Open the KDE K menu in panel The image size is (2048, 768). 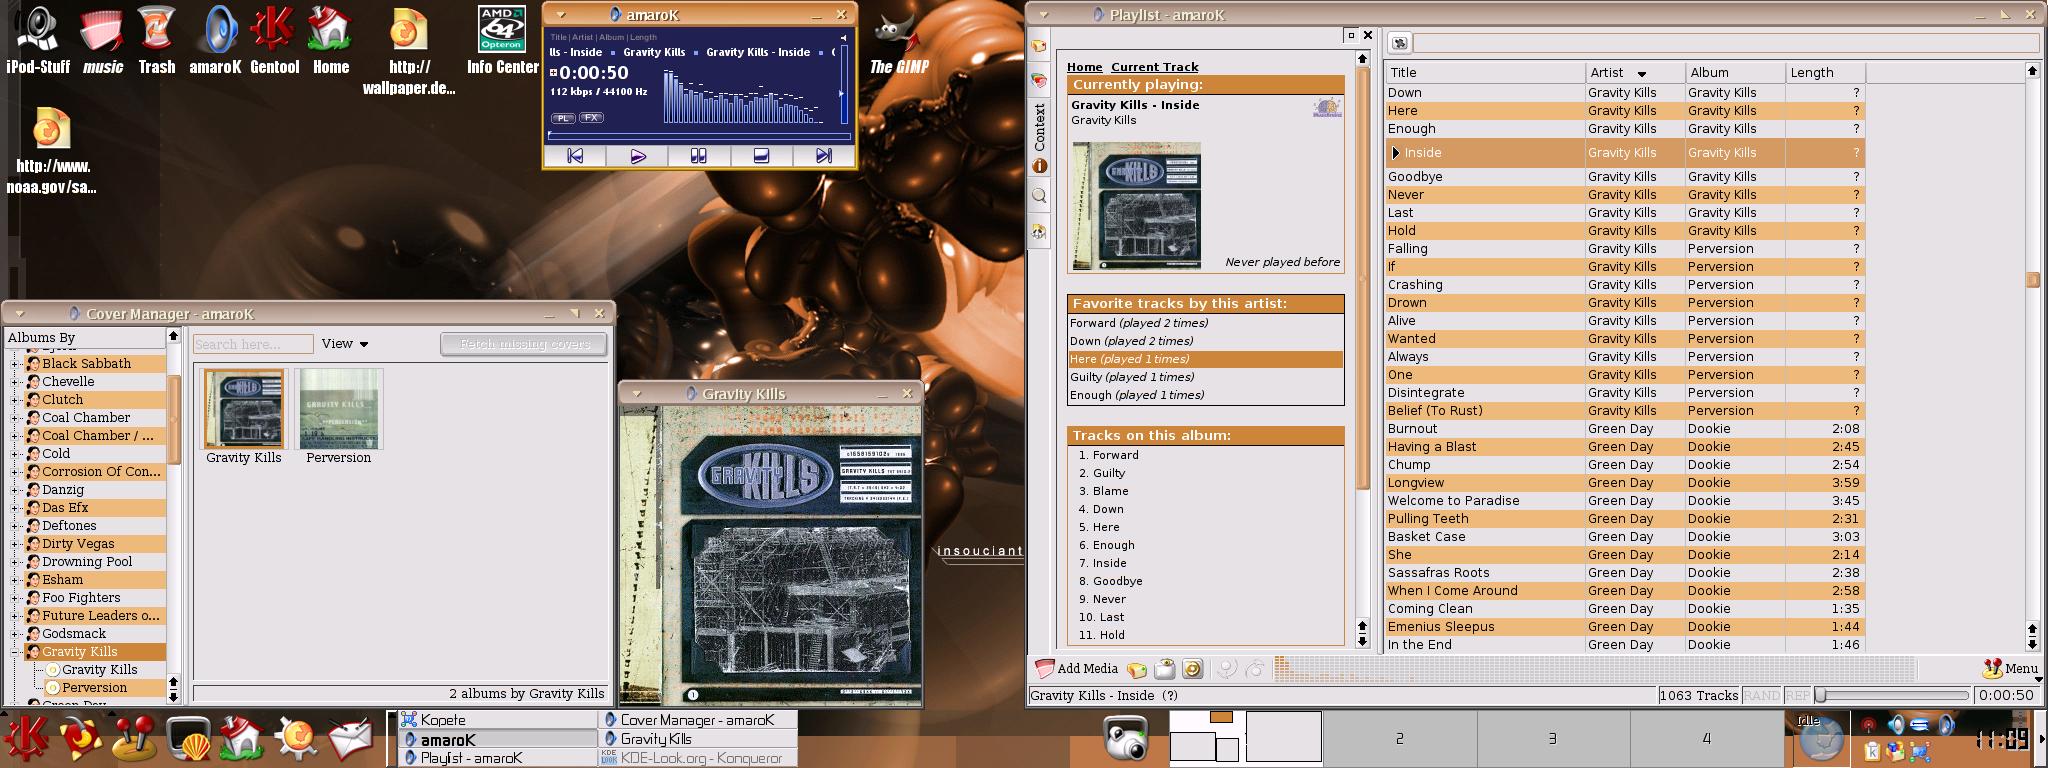tap(24, 739)
